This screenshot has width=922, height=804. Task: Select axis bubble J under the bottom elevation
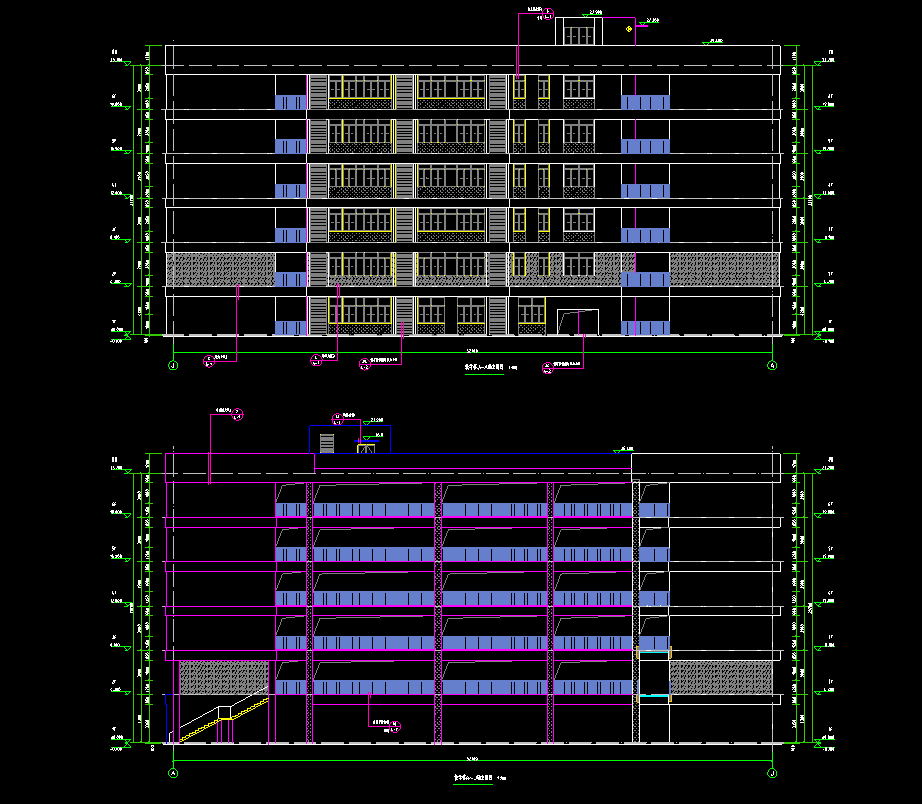pyautogui.click(x=772, y=773)
